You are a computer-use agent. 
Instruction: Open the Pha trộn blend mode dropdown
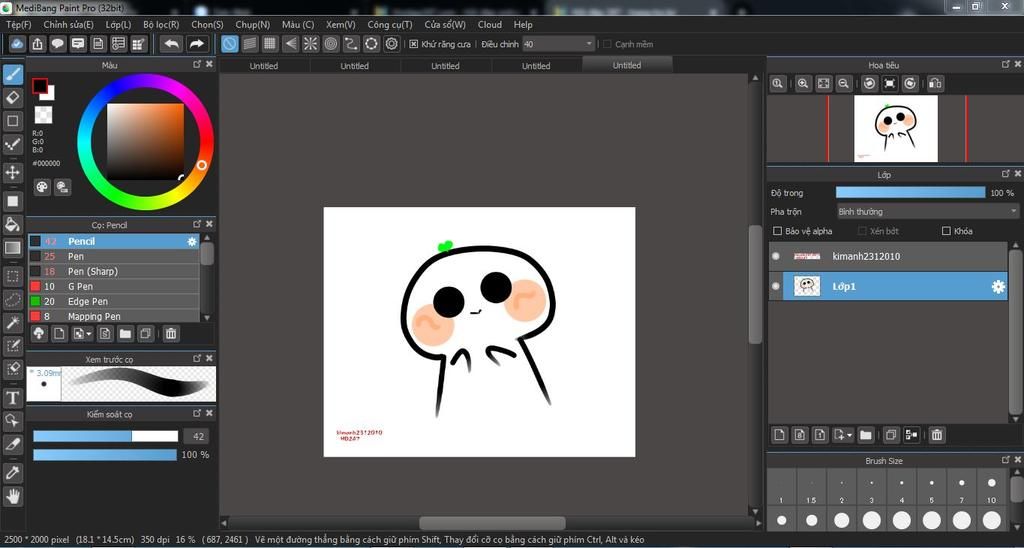click(927, 212)
